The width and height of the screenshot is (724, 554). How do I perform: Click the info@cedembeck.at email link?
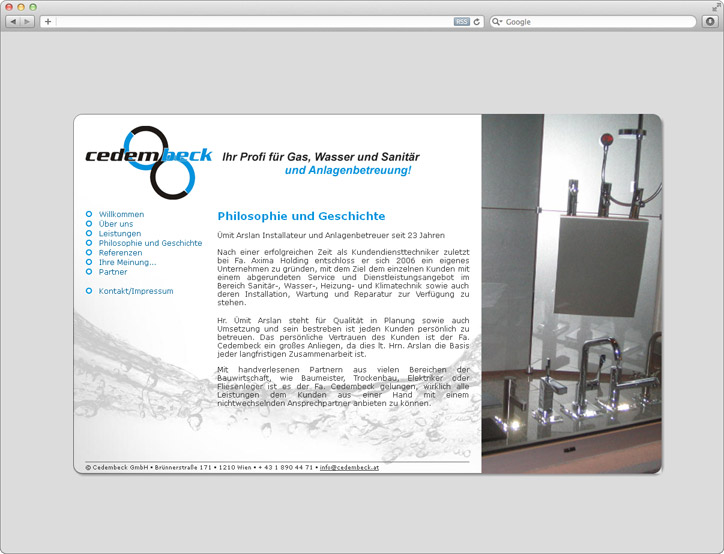click(x=350, y=467)
